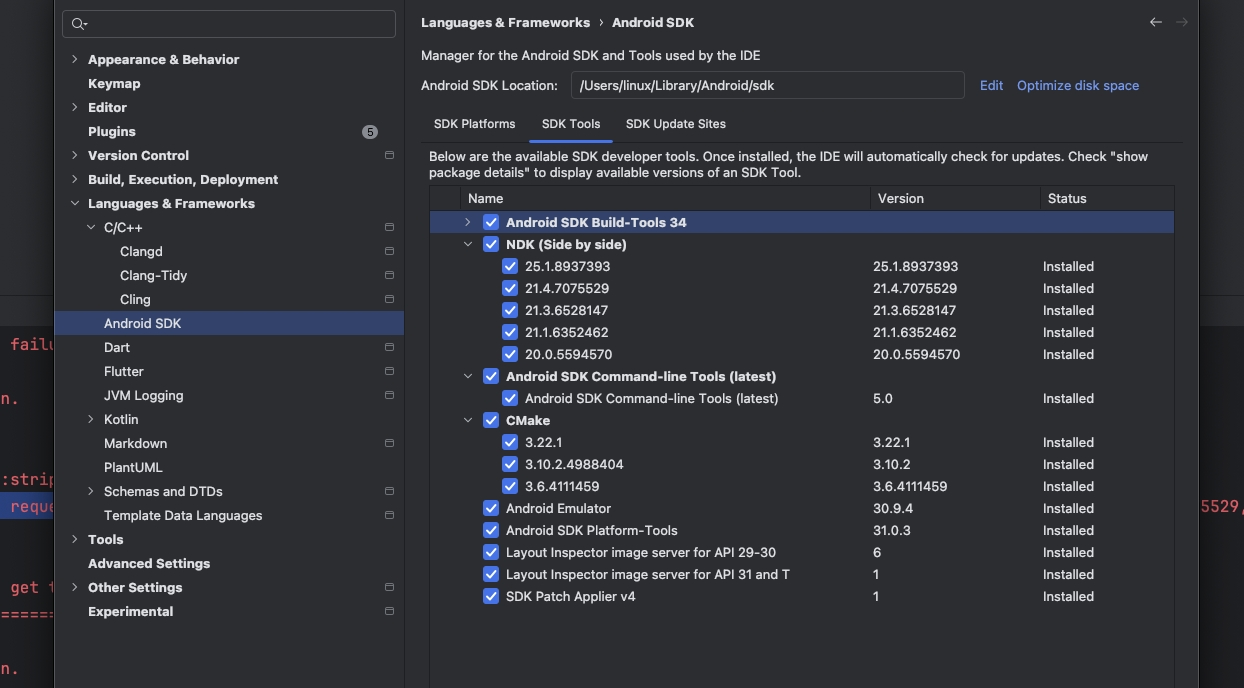Click the project-level icon beside Other Settings
The width and height of the screenshot is (1244, 688).
coord(389,588)
